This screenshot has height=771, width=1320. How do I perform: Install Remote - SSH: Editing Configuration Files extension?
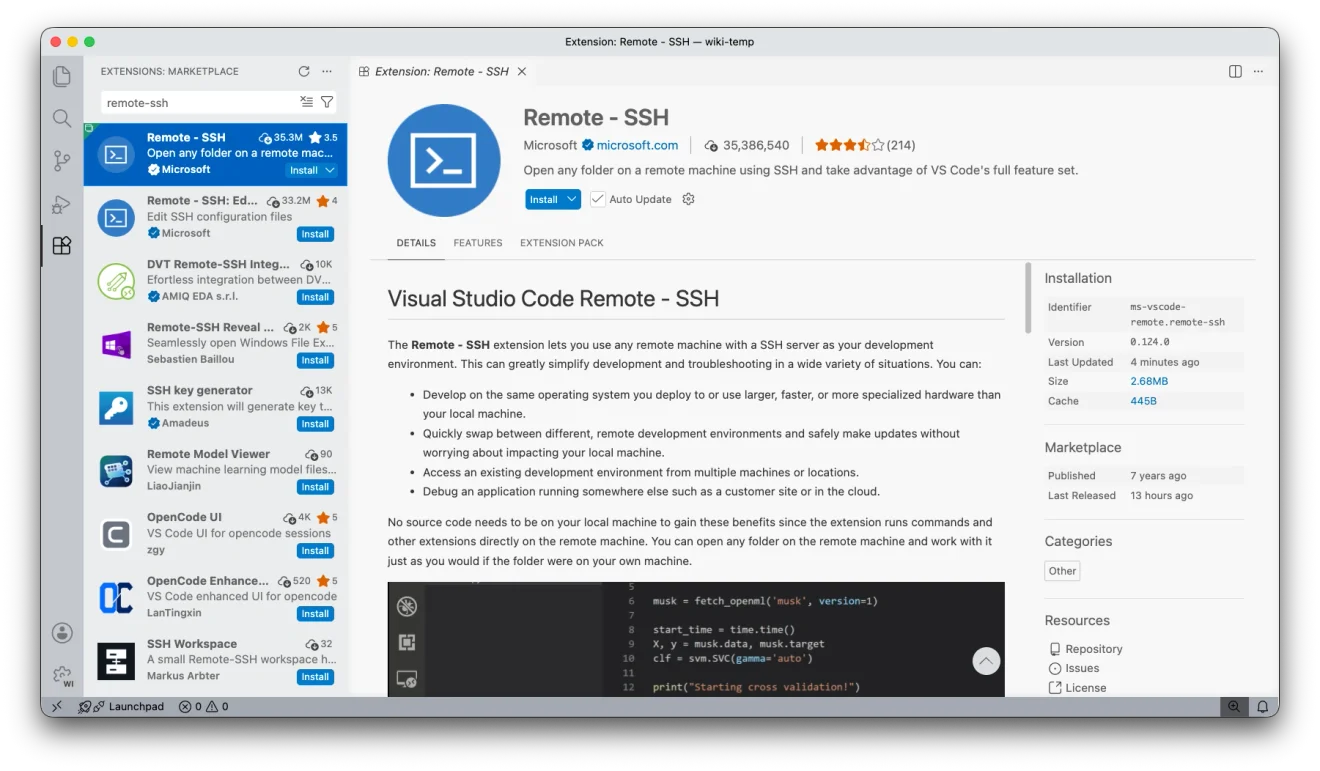coord(315,234)
